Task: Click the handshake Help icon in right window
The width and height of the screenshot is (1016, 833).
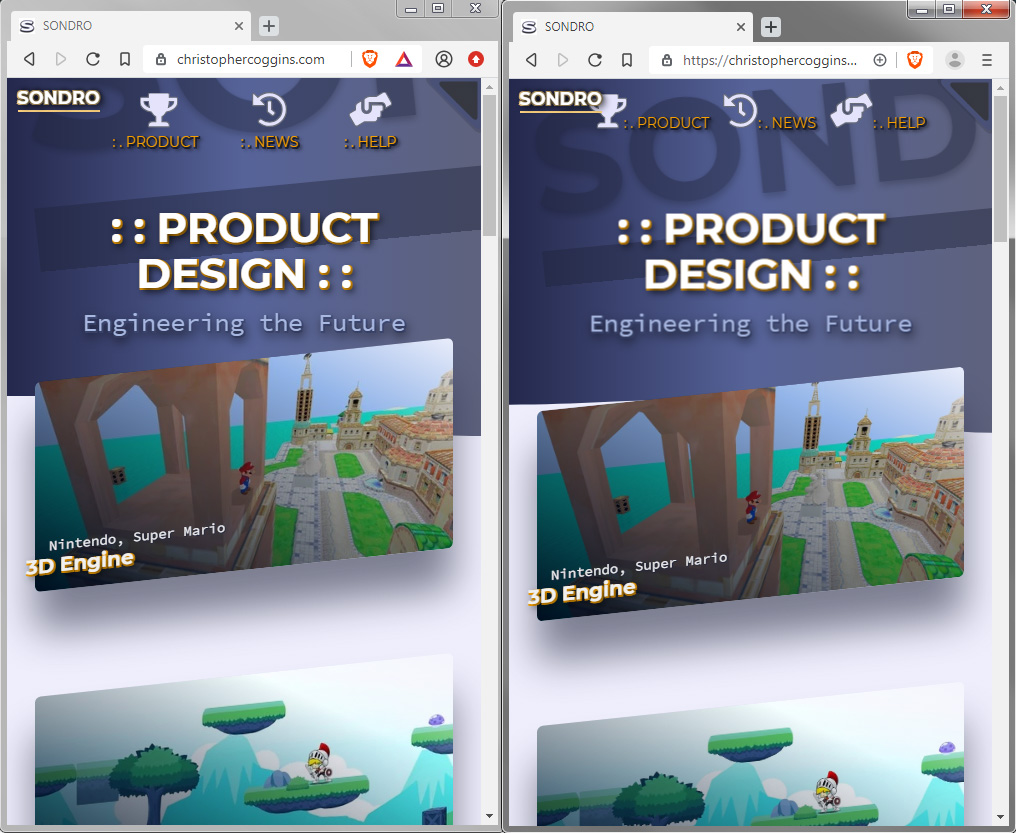Action: tap(852, 109)
